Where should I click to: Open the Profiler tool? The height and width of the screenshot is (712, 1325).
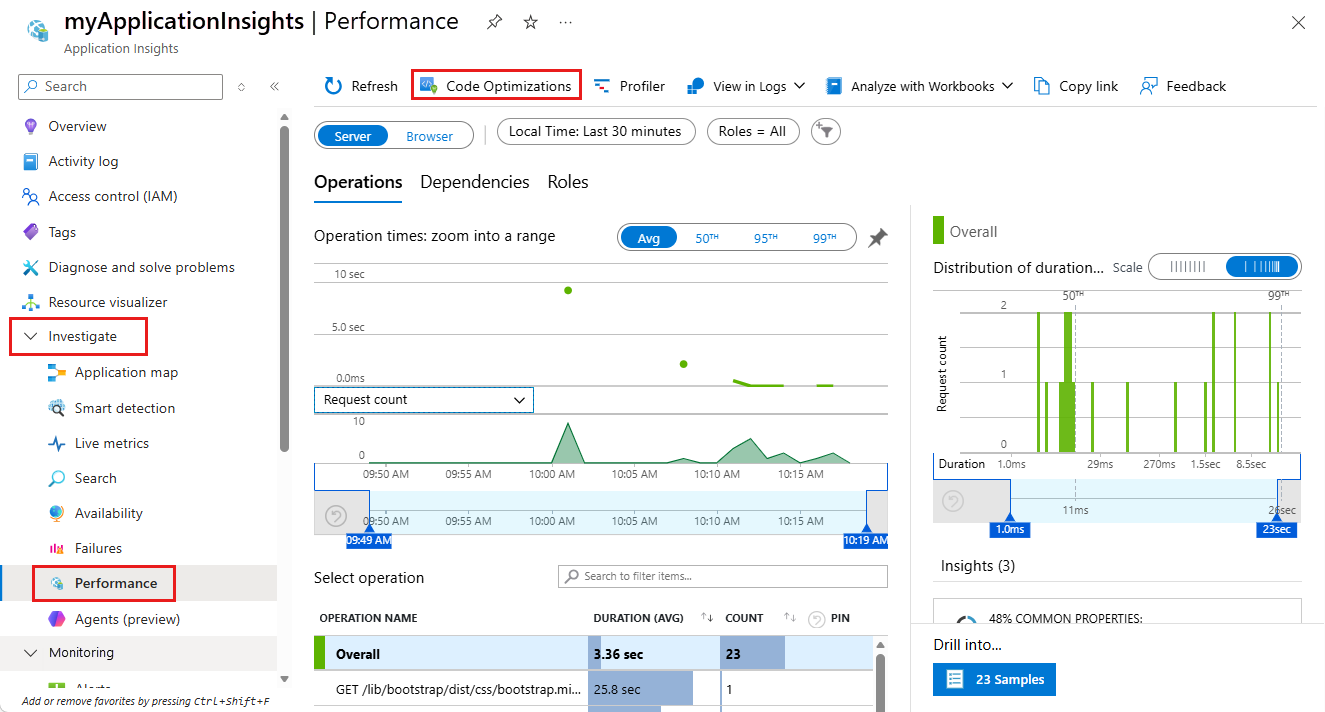click(629, 86)
